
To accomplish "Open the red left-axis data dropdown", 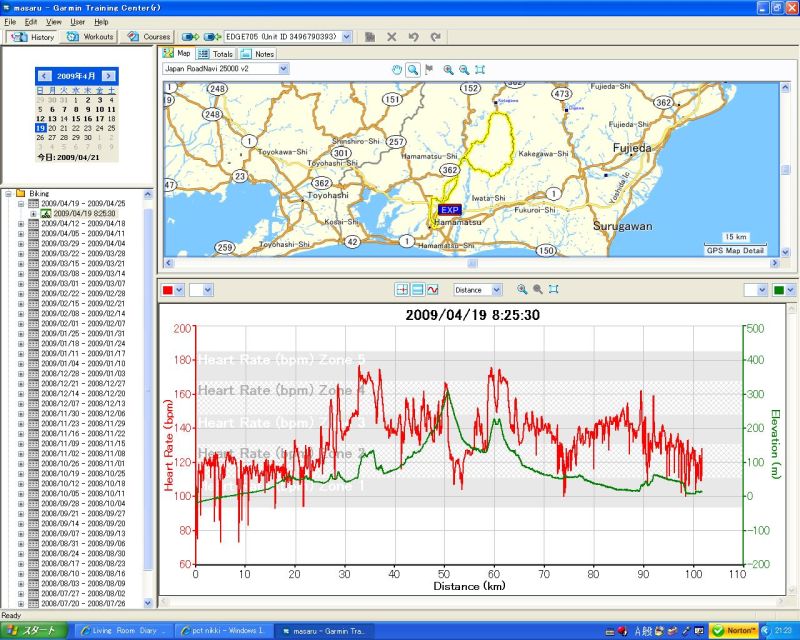I will [x=179, y=290].
